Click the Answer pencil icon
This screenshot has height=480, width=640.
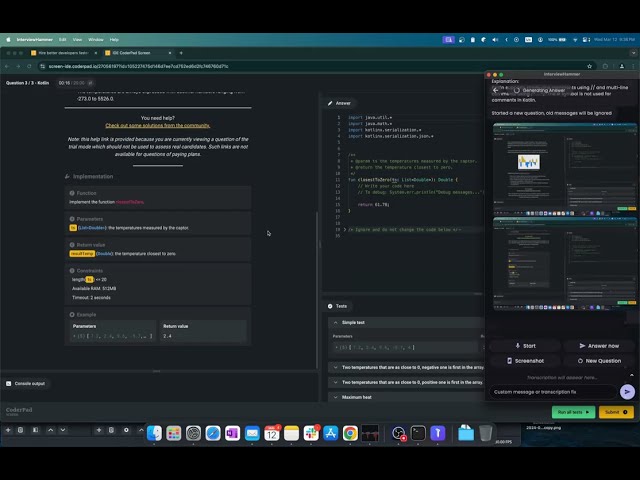click(x=330, y=103)
